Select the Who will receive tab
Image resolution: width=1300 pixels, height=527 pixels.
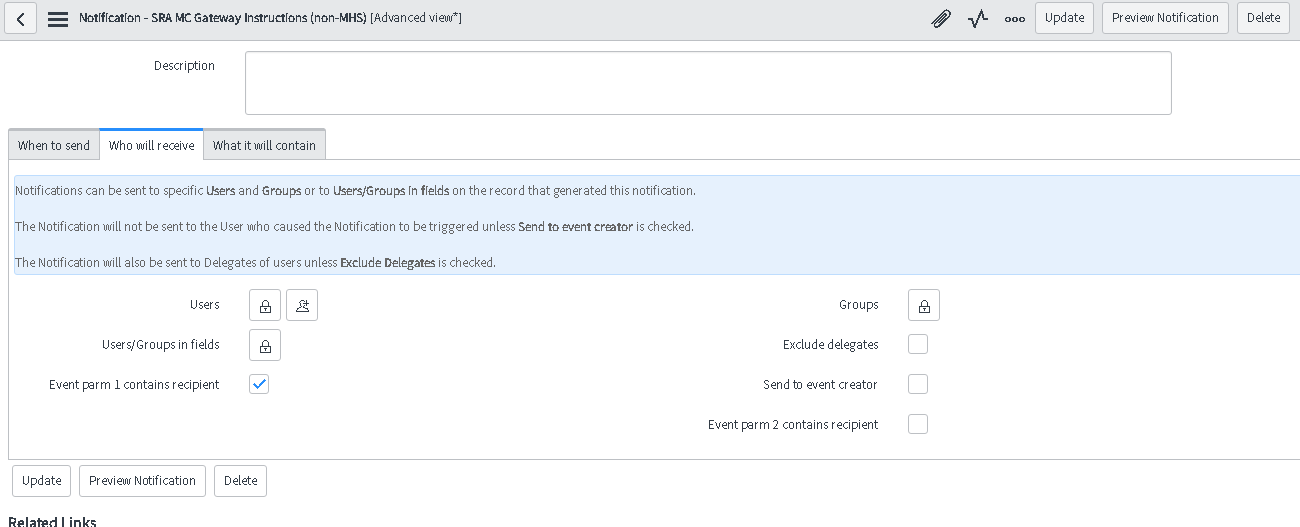152,145
